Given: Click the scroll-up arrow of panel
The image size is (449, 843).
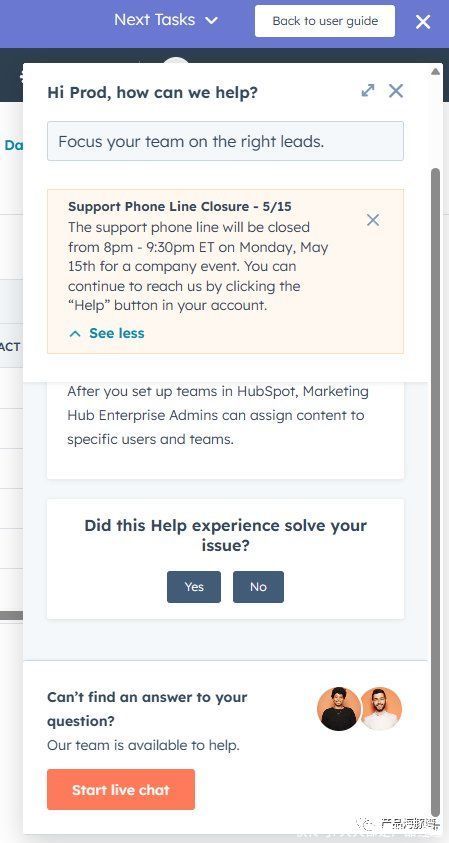Looking at the screenshot, I should [x=436, y=71].
